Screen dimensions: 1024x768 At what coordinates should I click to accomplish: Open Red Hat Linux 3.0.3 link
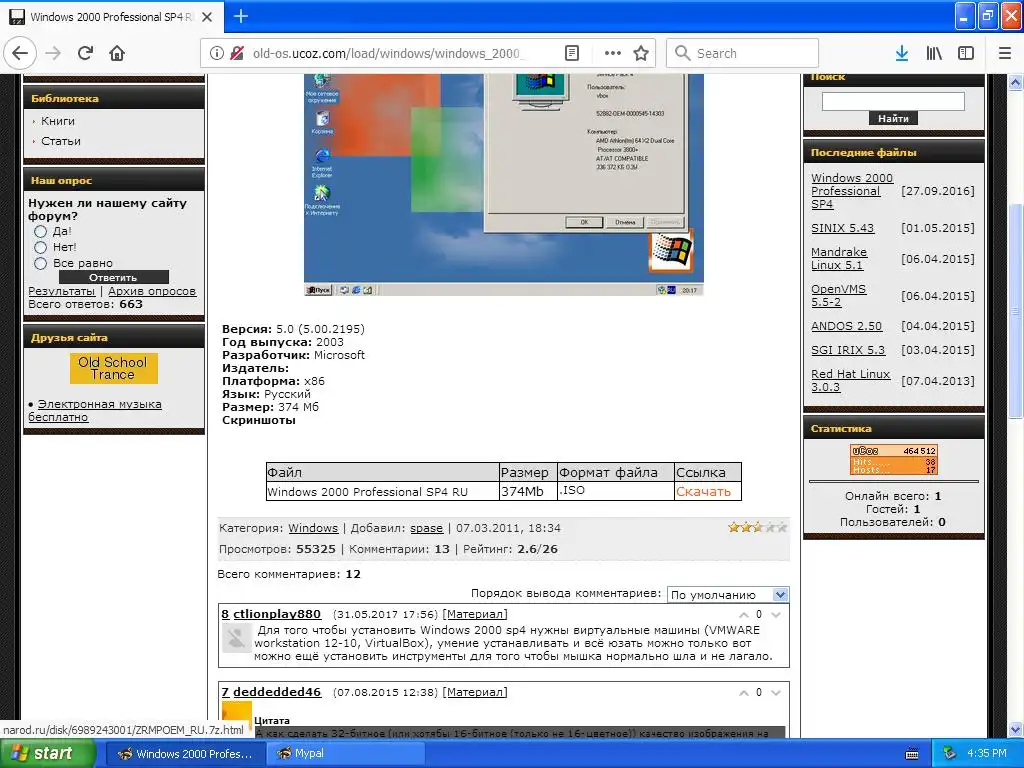click(x=850, y=381)
